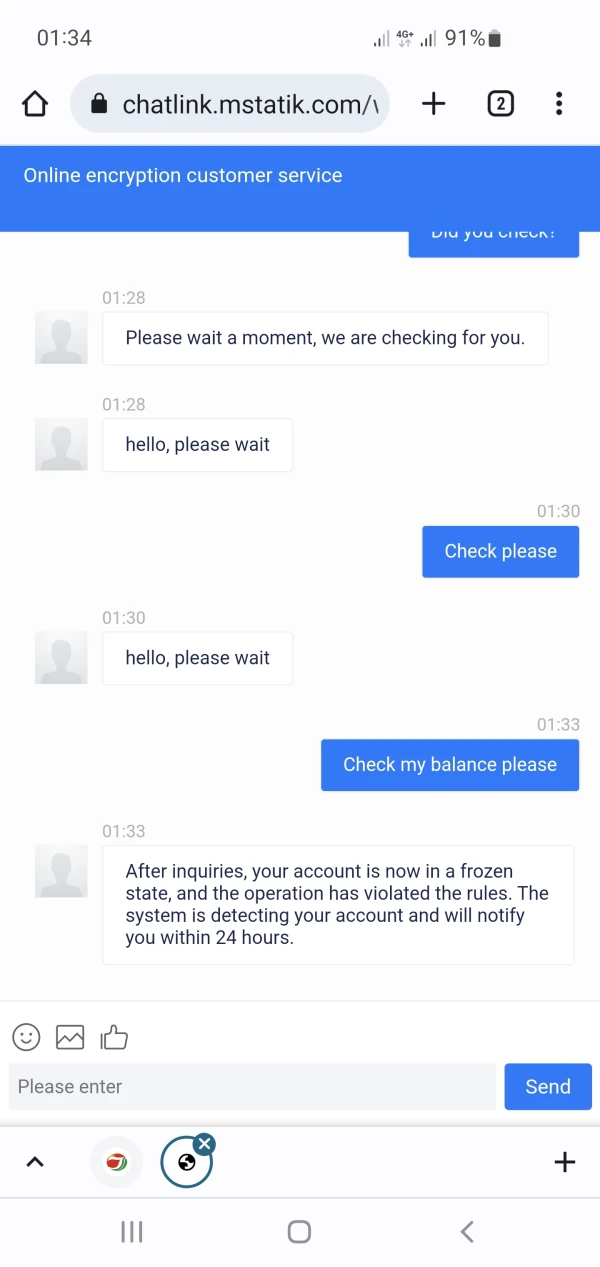Image resolution: width=600 pixels, height=1267 pixels.
Task: Open the browser three-dot menu
Action: pos(558,103)
